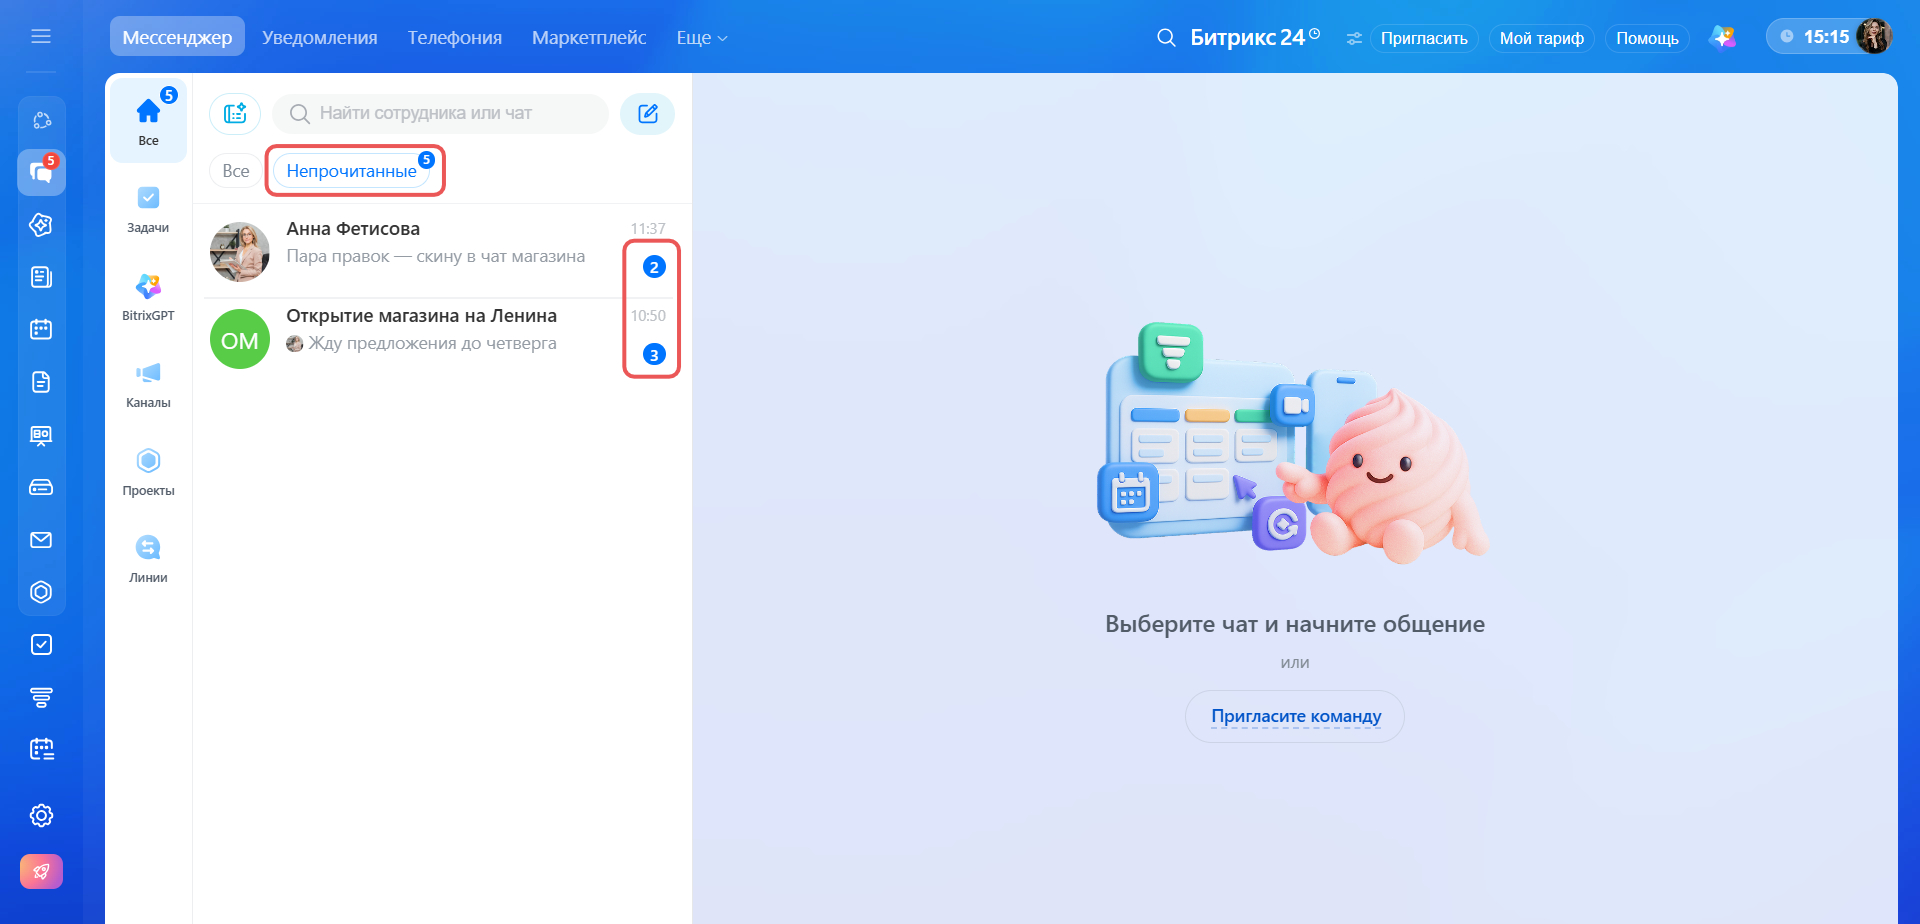Viewport: 1920px width, 924px height.
Task: Open the messenger icon with red 5 badge
Action: (x=41, y=172)
